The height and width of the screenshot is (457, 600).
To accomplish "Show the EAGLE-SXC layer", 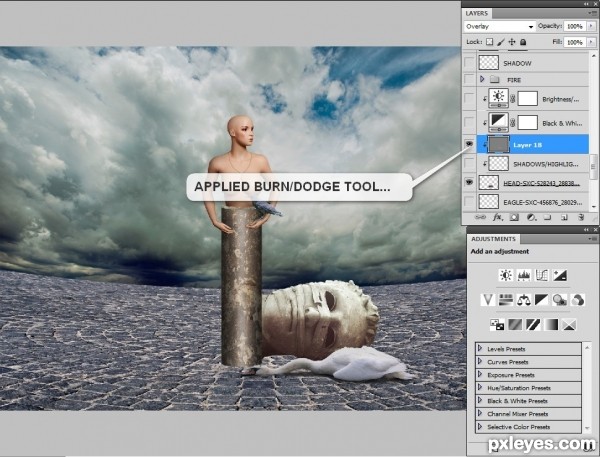I will 469,201.
